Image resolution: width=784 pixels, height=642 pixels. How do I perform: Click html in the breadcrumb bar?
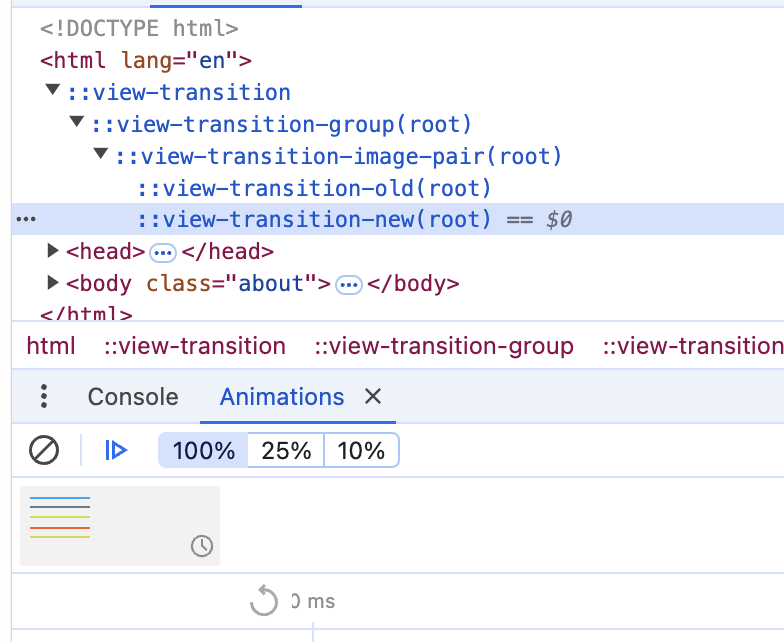point(51,347)
